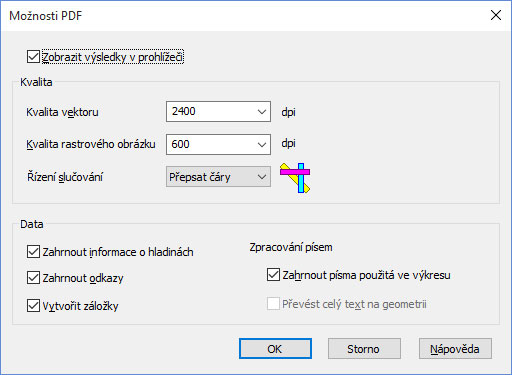
Task: Disable Zahrnout odkazy option
Action: coord(33,278)
